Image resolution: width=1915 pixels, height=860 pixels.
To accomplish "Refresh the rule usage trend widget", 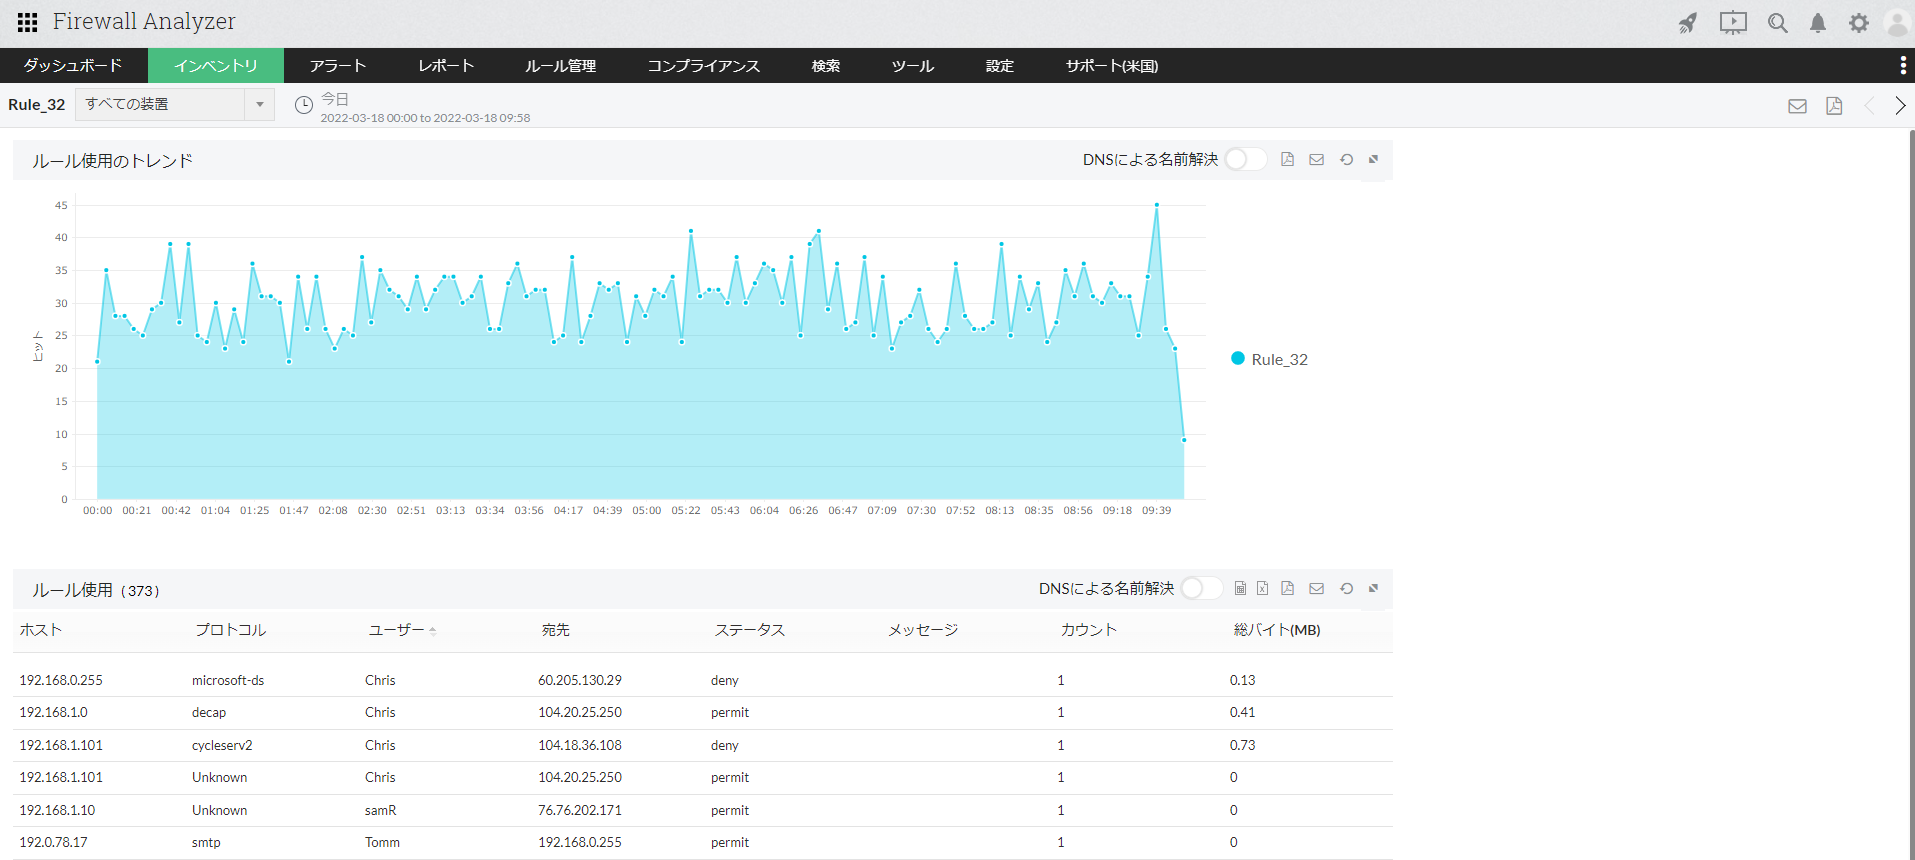I will pyautogui.click(x=1347, y=160).
